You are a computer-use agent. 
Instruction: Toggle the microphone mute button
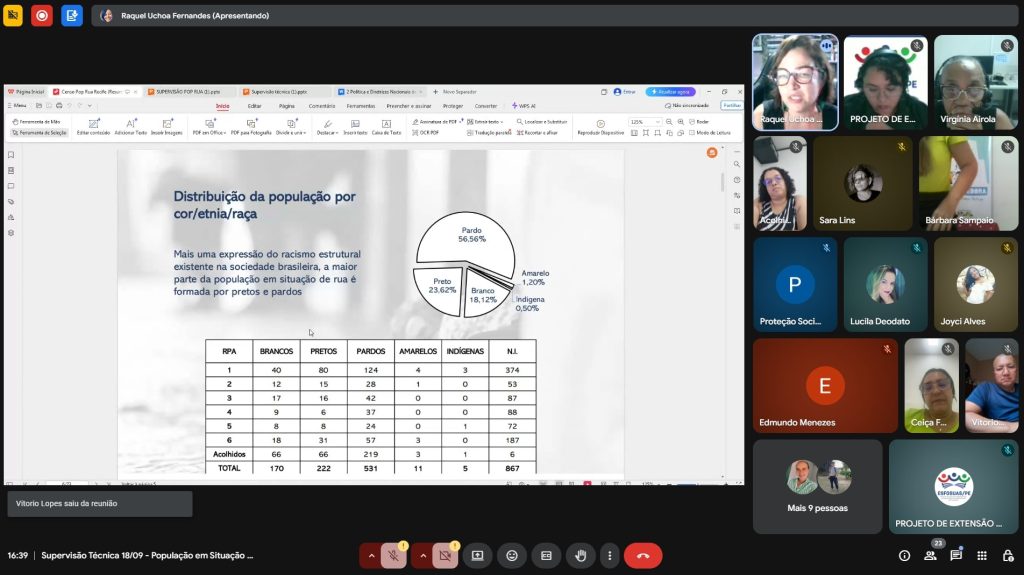[394, 555]
